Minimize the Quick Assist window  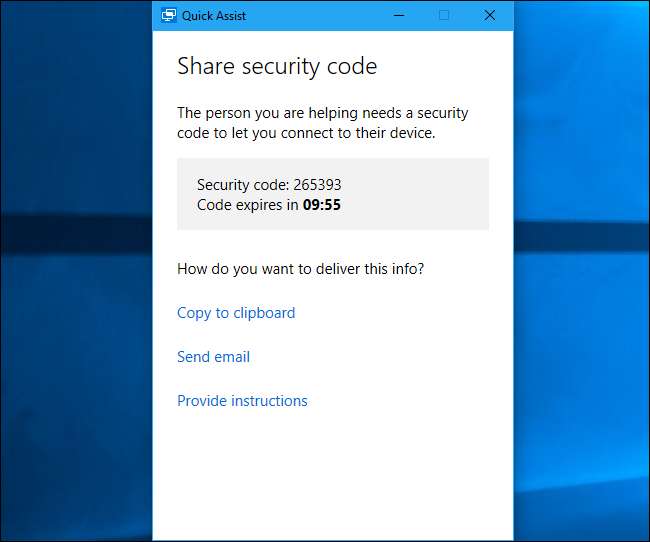coord(399,16)
